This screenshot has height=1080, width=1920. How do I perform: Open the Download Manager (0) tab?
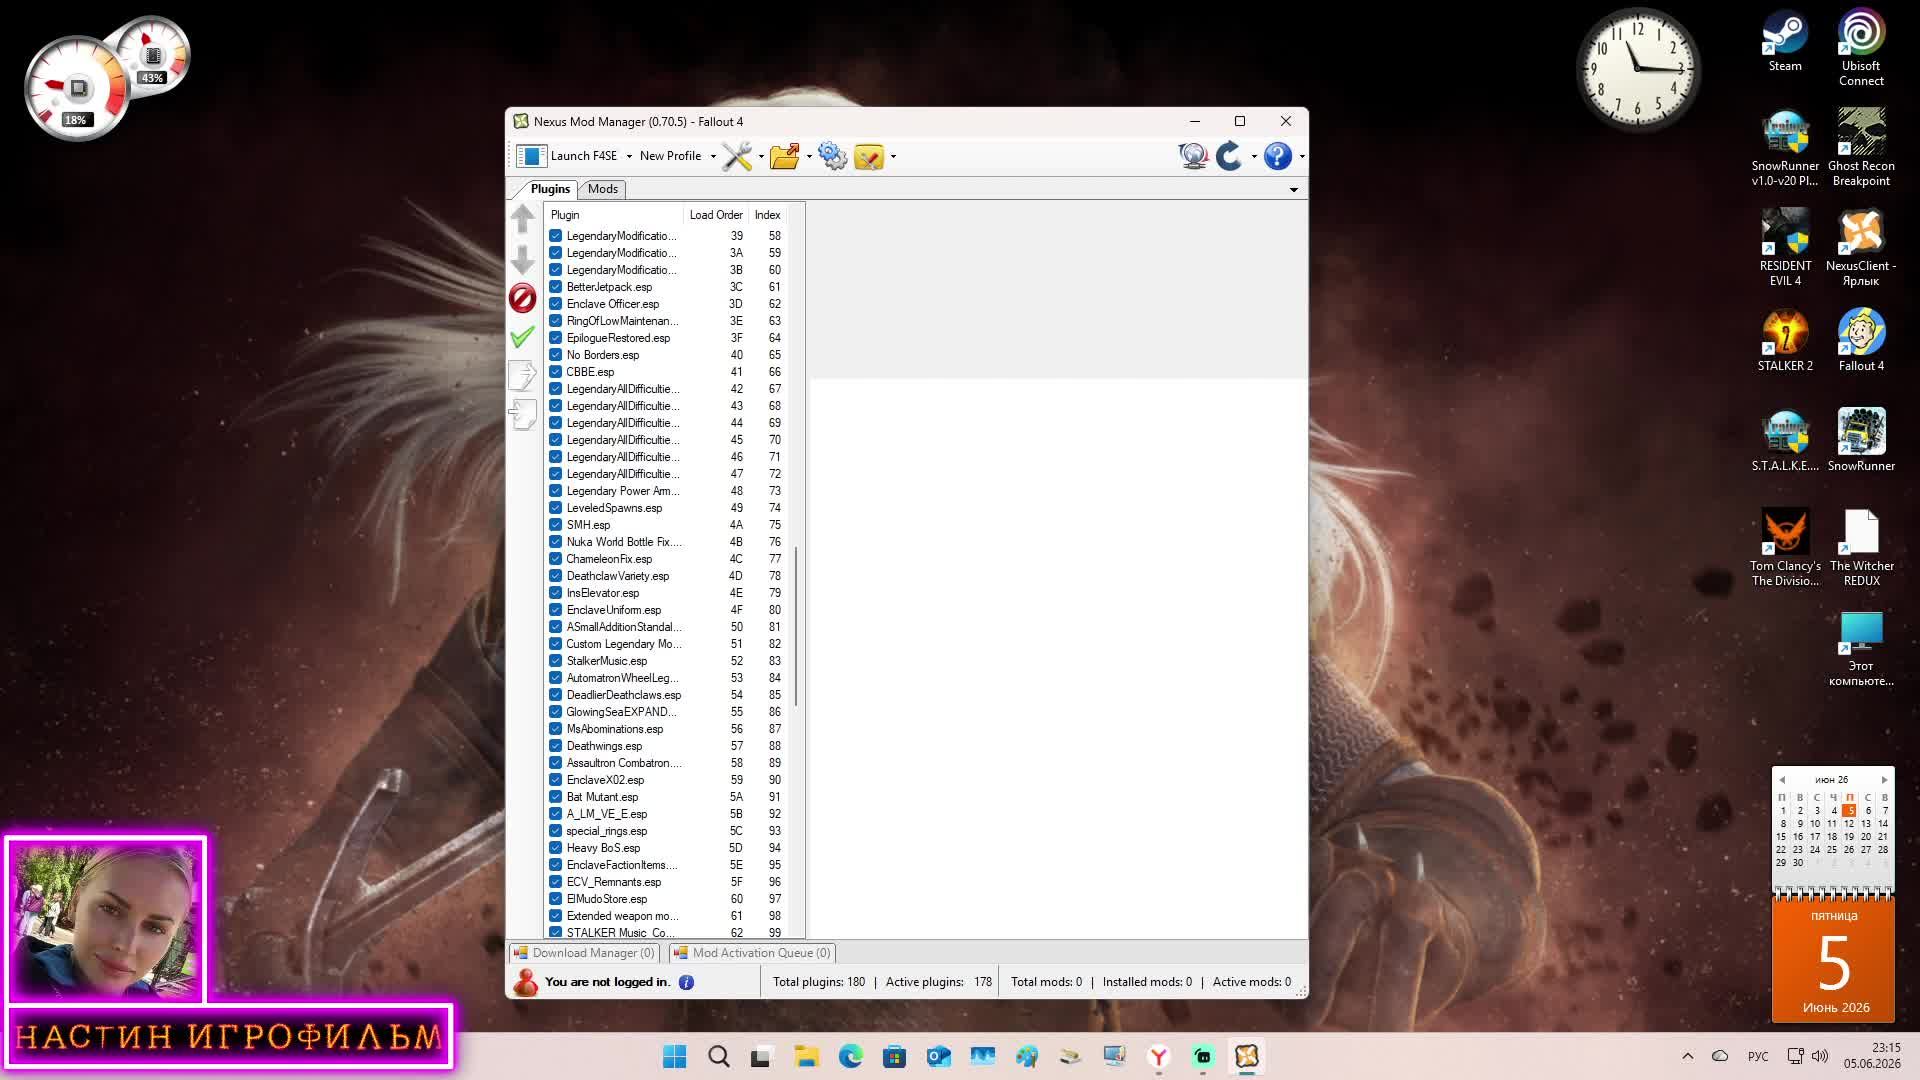click(585, 953)
